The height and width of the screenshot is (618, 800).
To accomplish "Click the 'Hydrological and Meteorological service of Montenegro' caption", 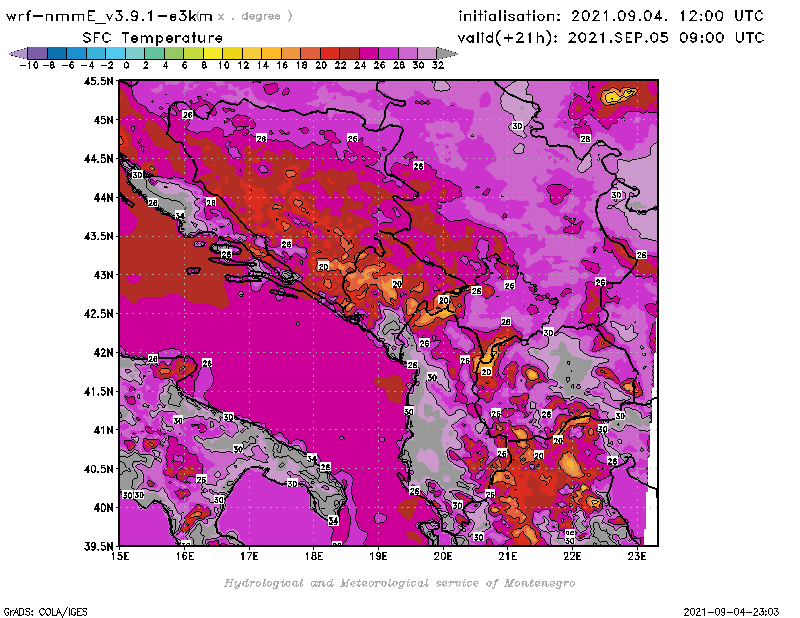I will [x=399, y=583].
